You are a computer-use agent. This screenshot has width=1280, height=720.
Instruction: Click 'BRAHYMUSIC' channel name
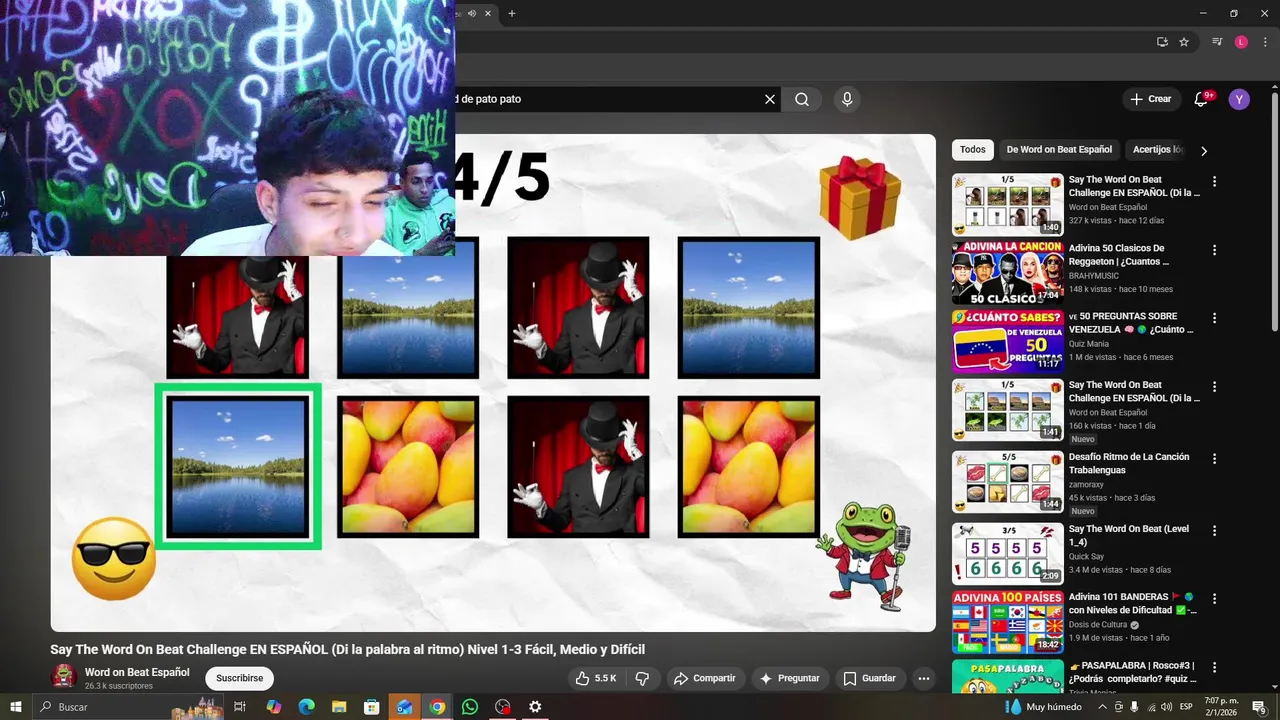(1099, 275)
